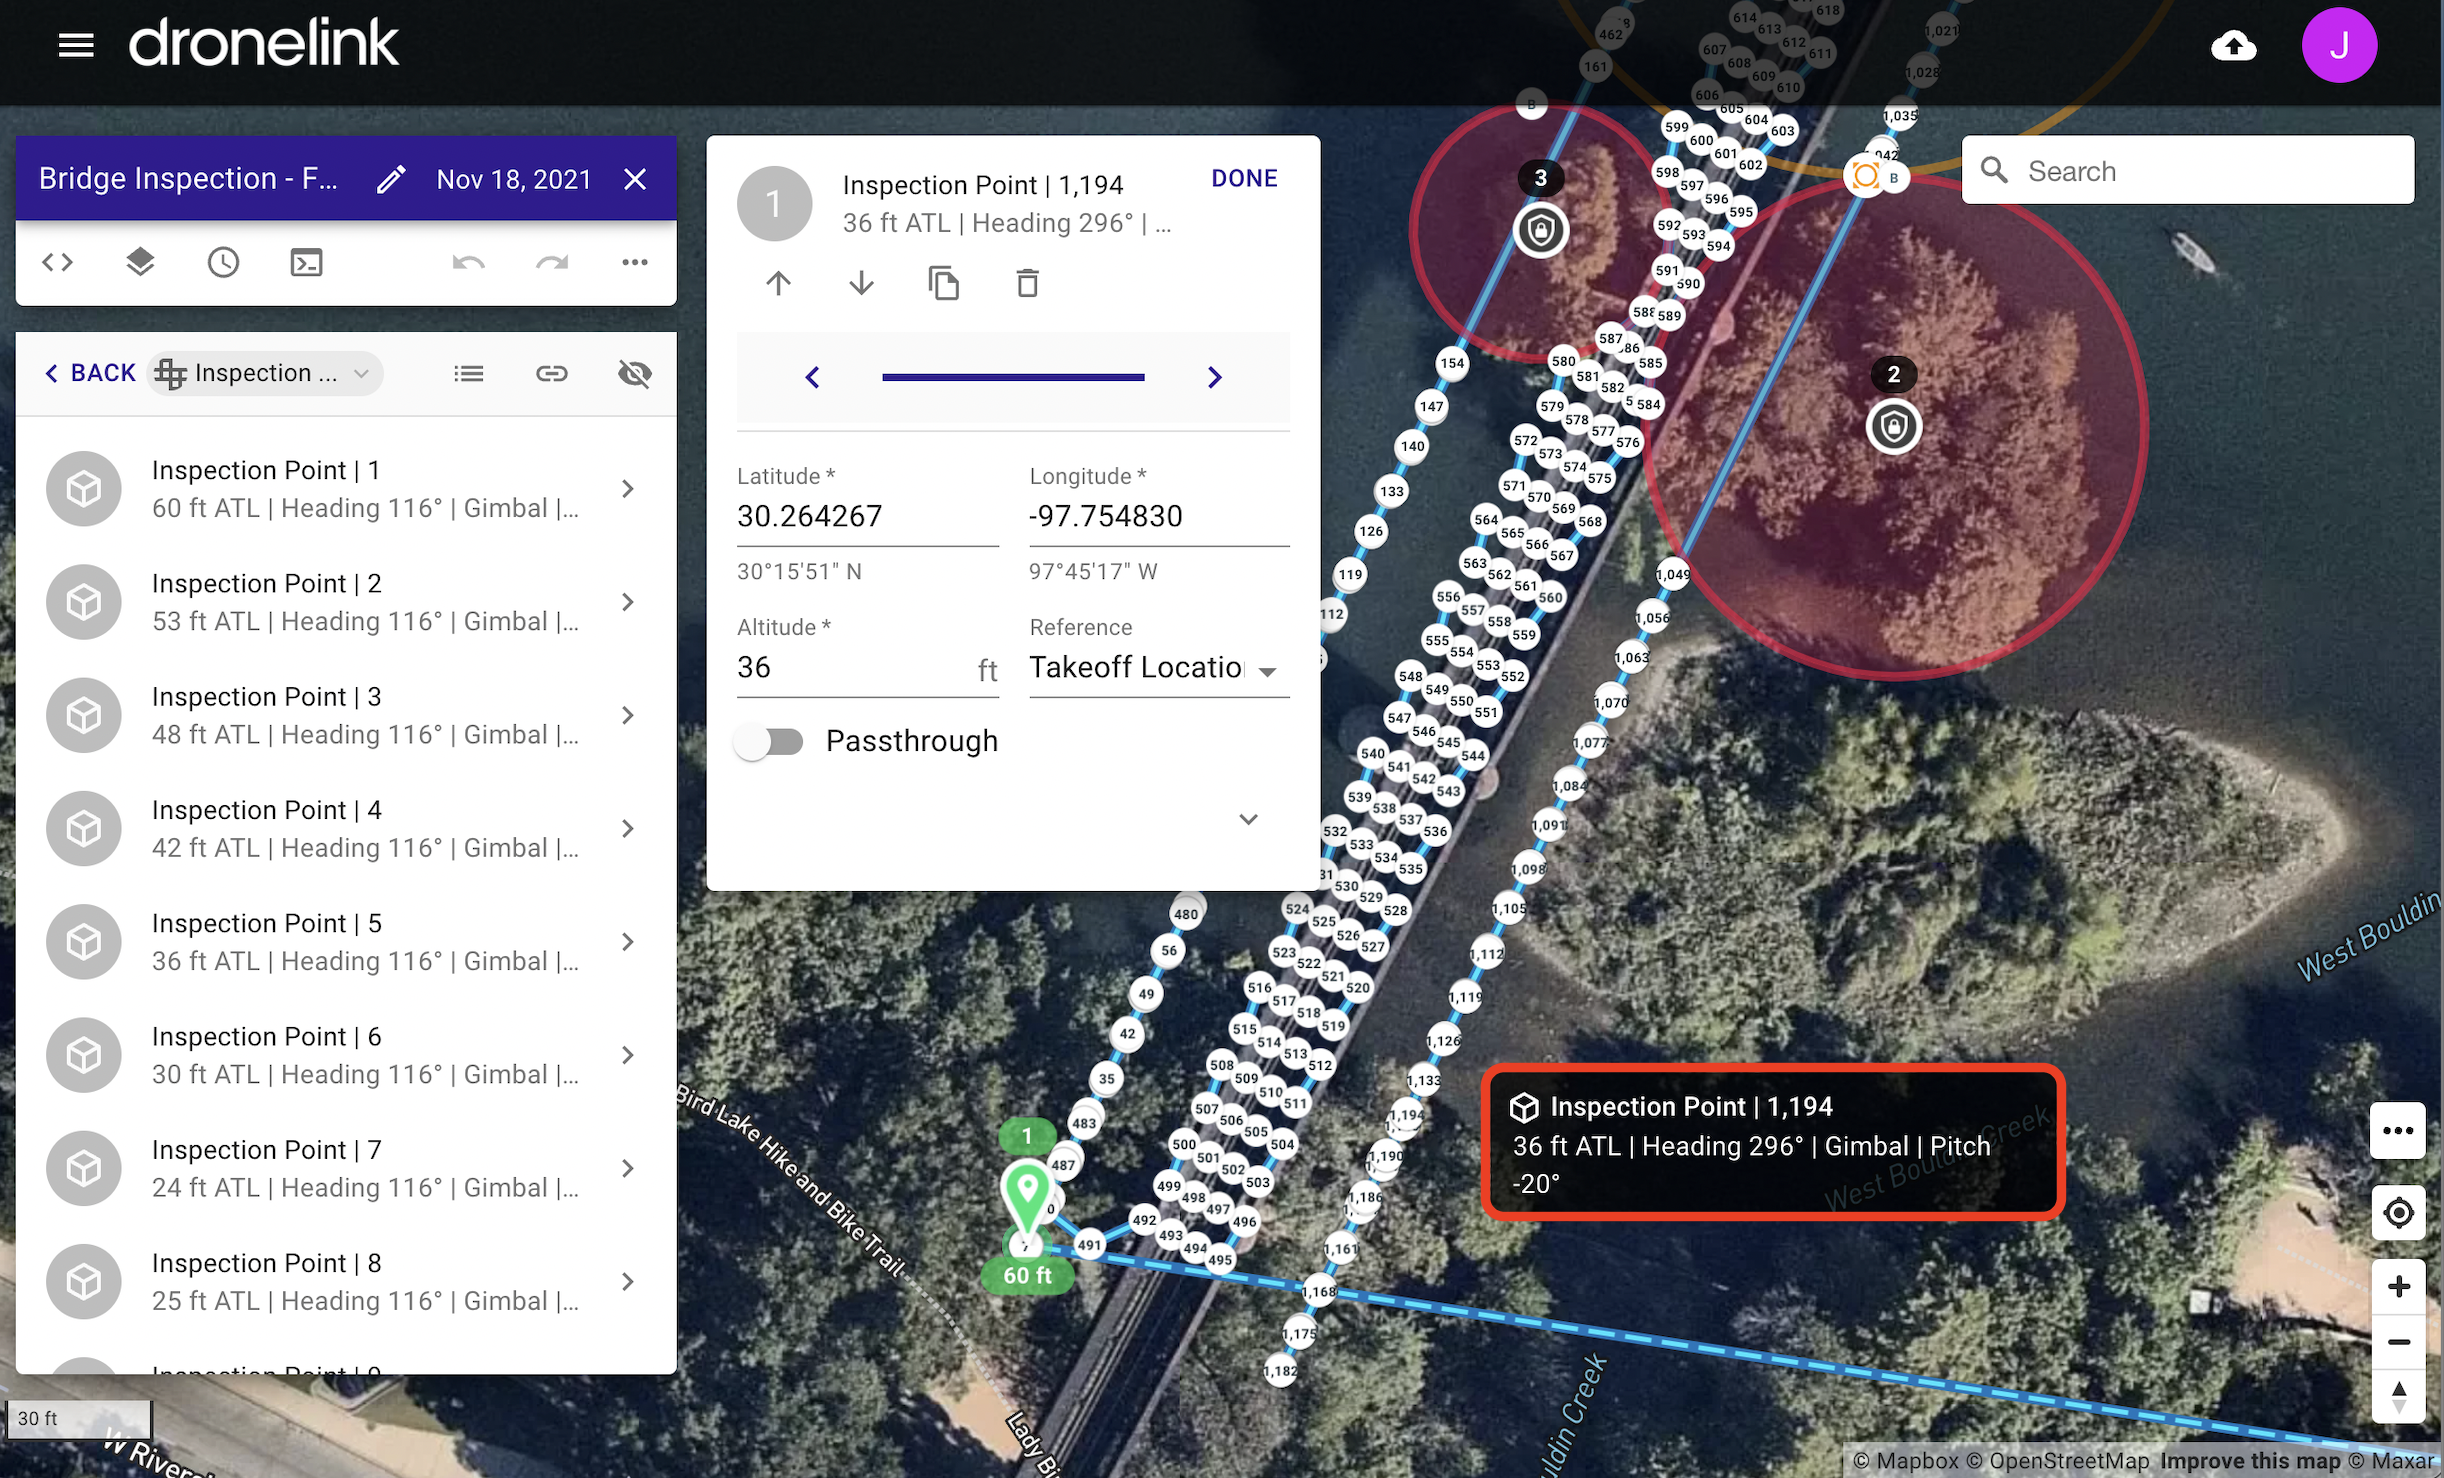The image size is (2444, 1478).
Task: Open the J user account avatar
Action: 2339,45
